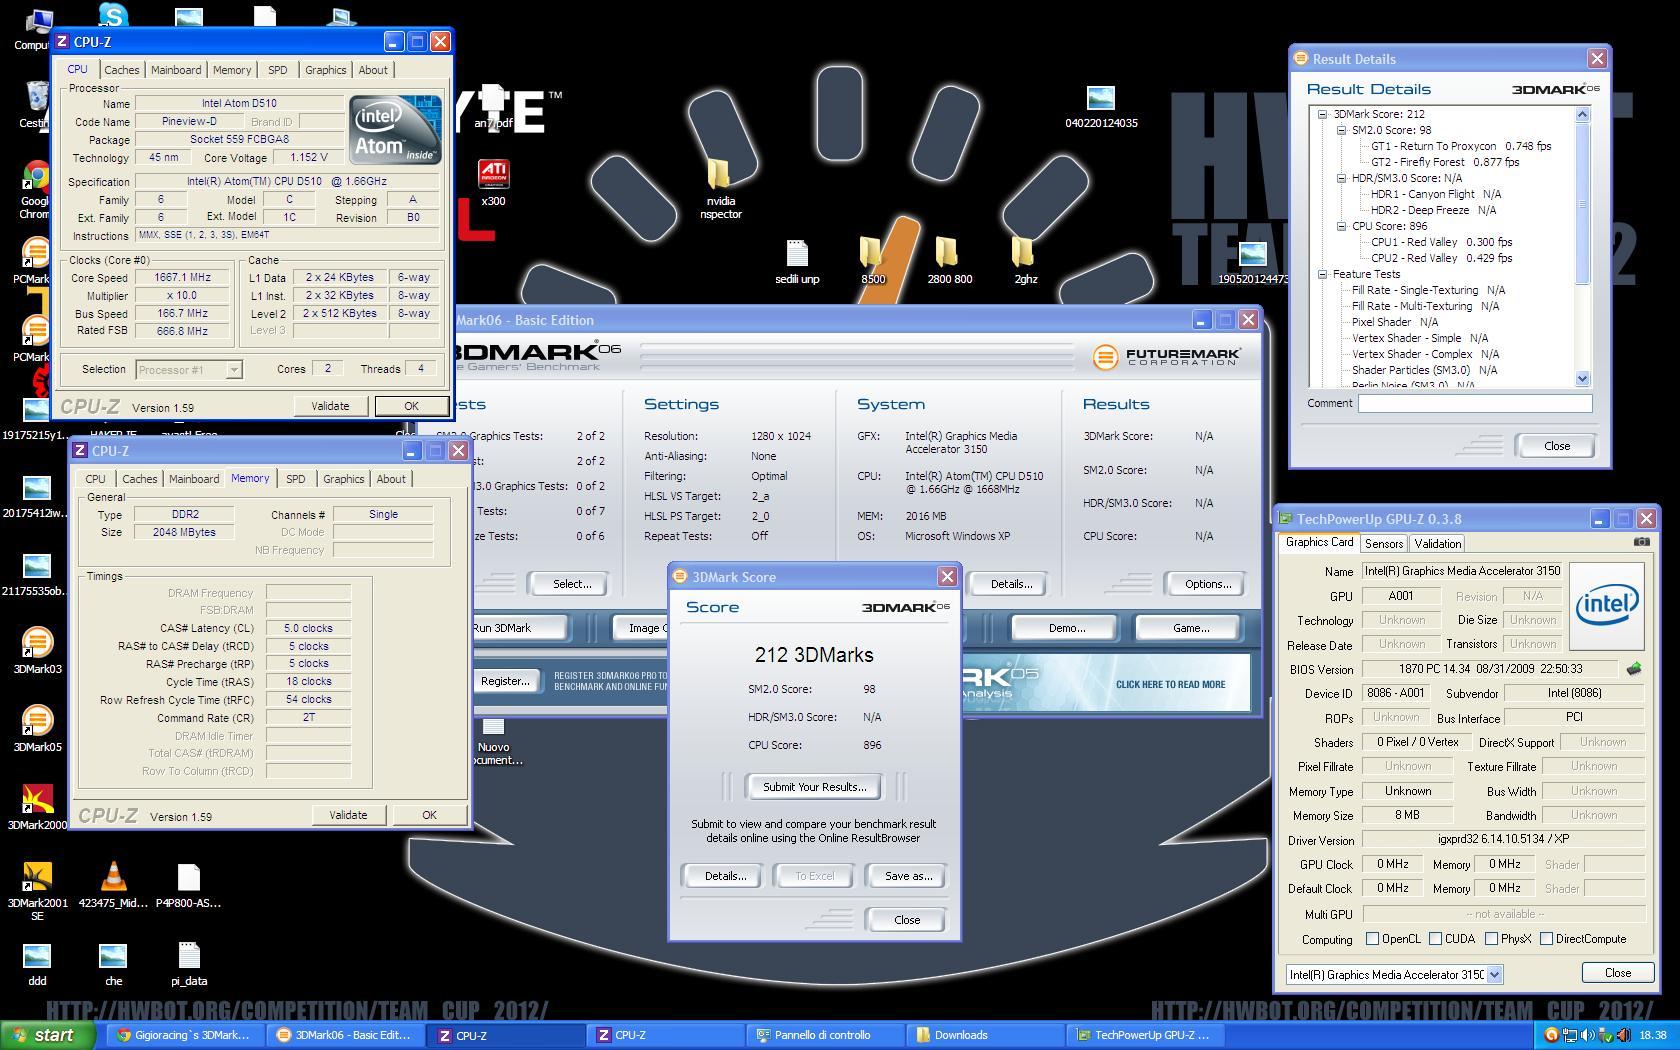Viewport: 1680px width, 1050px height.
Task: Launch the 3DMark03 shortcut
Action: point(37,650)
